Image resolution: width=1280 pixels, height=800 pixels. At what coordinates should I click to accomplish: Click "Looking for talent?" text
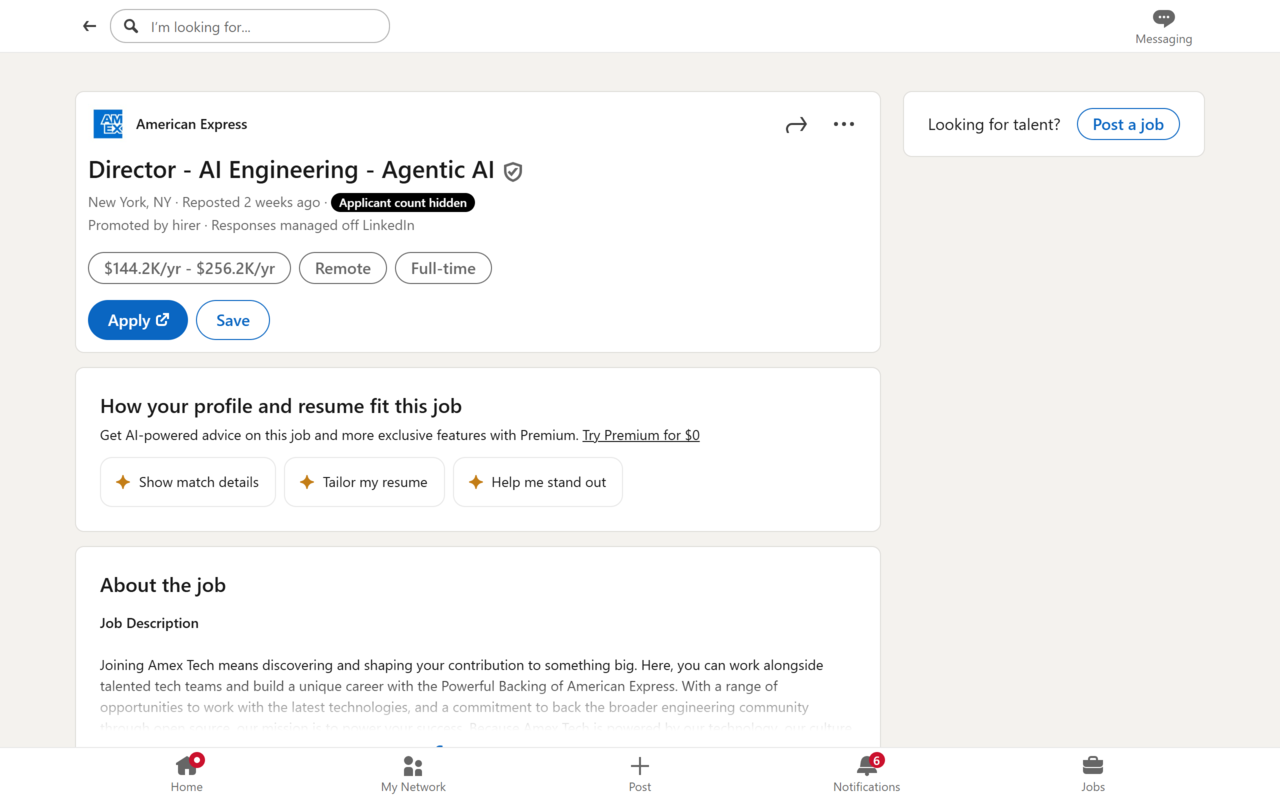[x=994, y=124]
